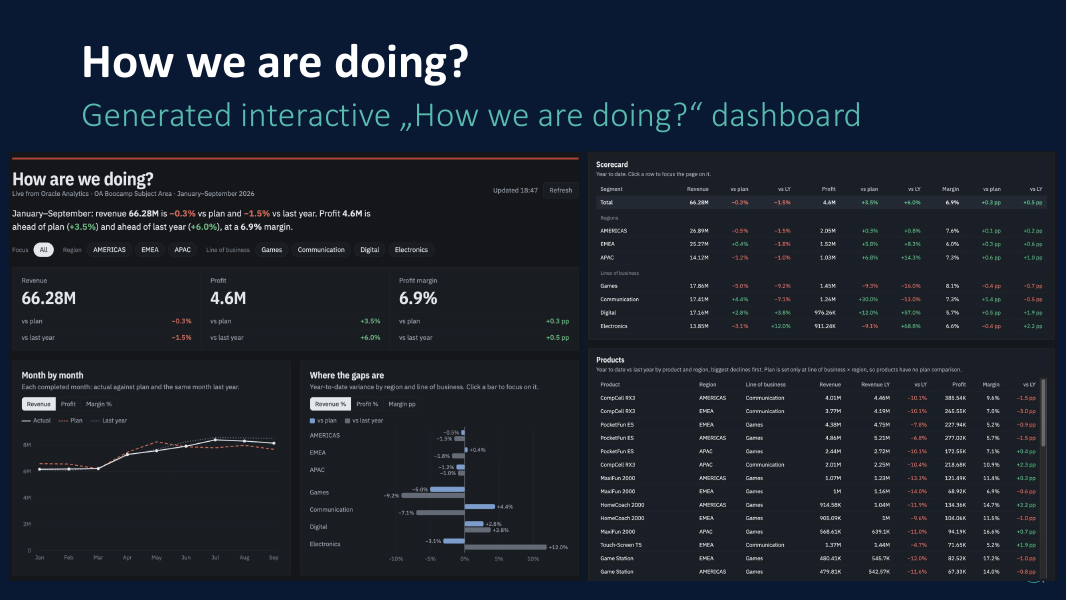Toggle the Plan series legend entry
This screenshot has height=600, width=1067.
(70, 420)
